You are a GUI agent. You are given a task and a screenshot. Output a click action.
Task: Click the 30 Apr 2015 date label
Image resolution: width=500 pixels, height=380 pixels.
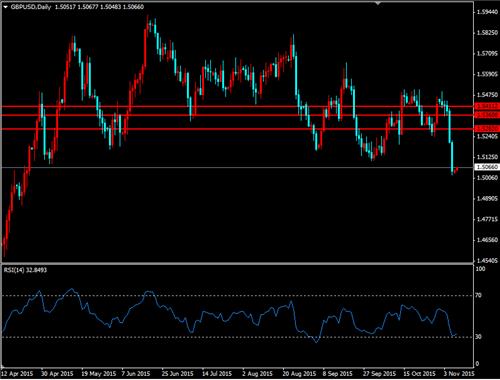57,373
